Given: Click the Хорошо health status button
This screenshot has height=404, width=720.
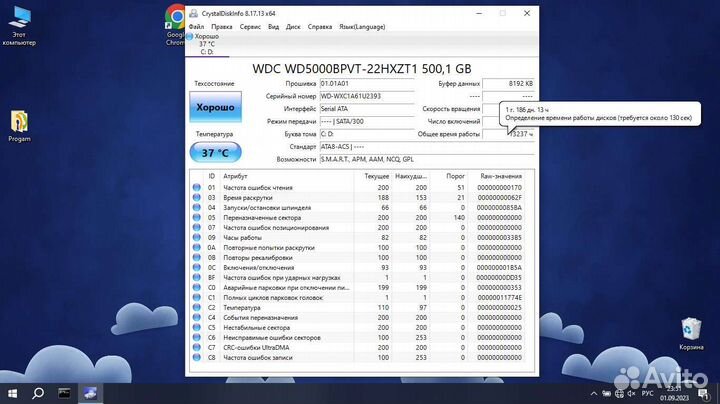Looking at the screenshot, I should click(215, 107).
